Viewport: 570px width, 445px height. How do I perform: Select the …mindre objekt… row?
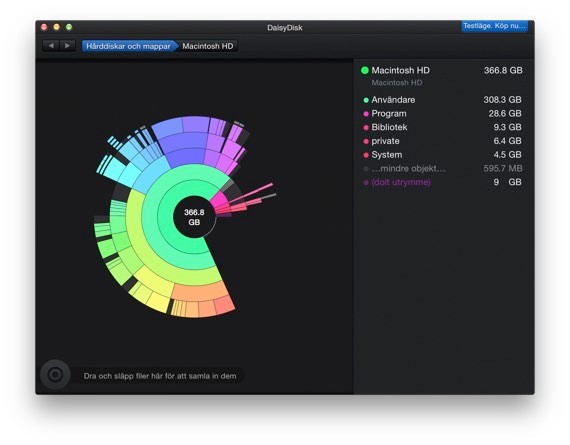442,169
